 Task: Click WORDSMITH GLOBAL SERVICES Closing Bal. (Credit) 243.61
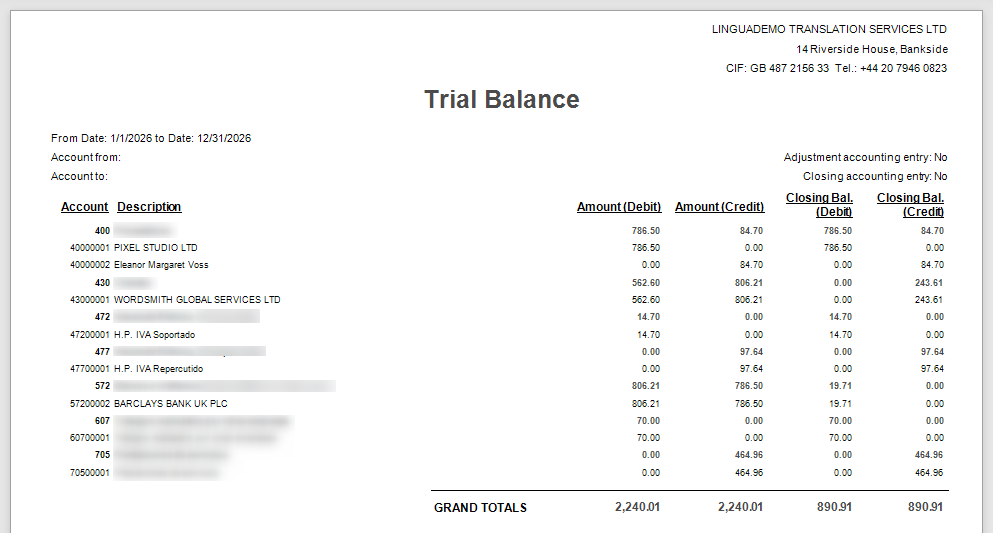pos(928,299)
